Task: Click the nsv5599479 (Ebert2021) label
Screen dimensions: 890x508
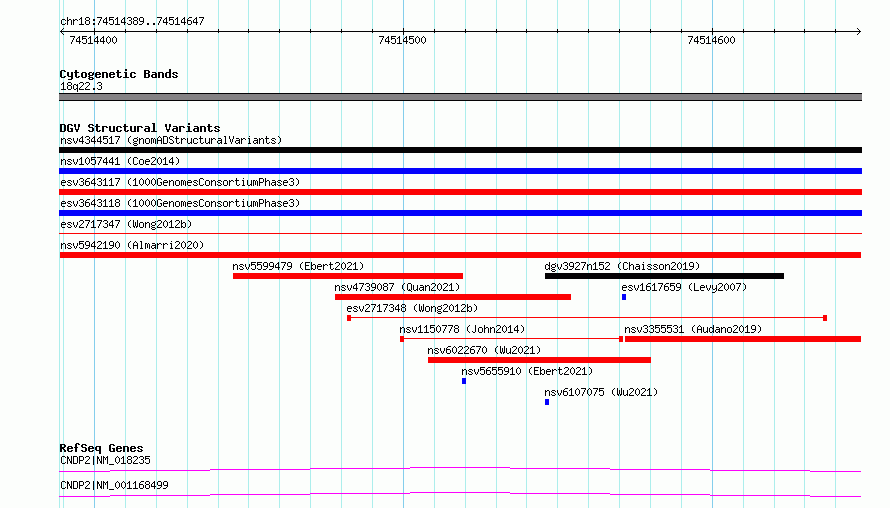Action: (x=298, y=266)
